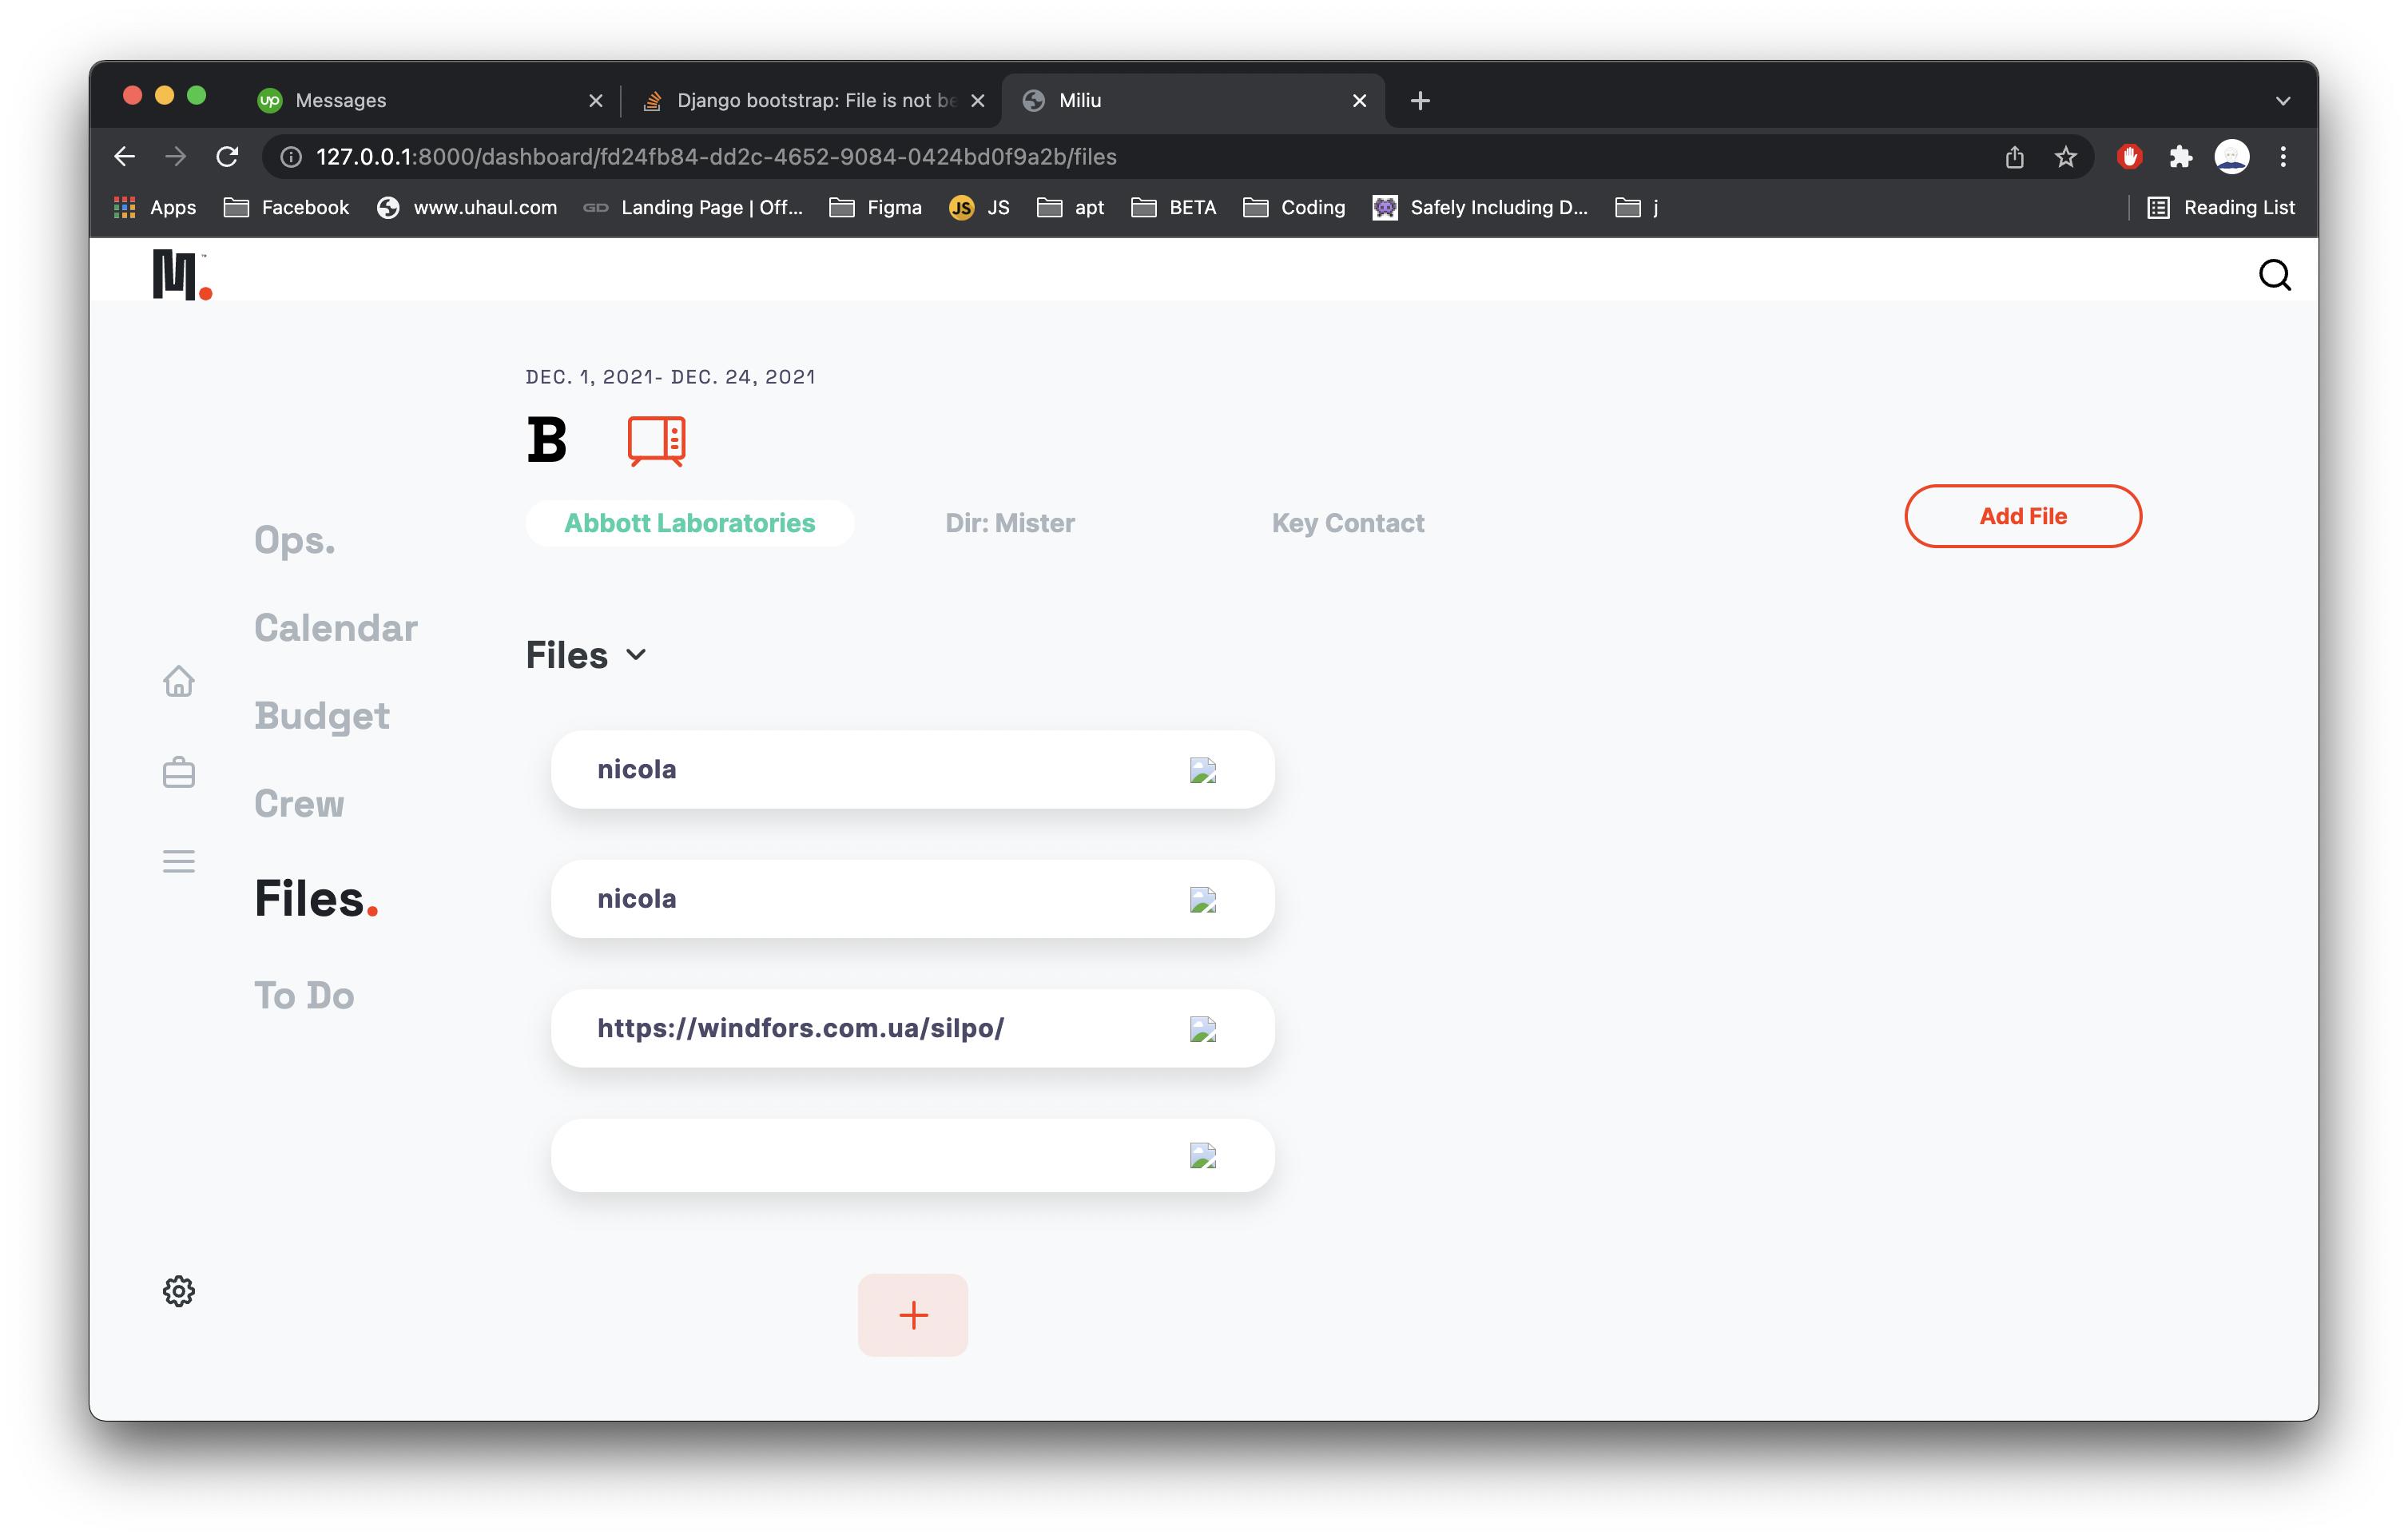2408x1539 pixels.
Task: Open the Safely Including D... bookmark
Action: [x=1481, y=207]
